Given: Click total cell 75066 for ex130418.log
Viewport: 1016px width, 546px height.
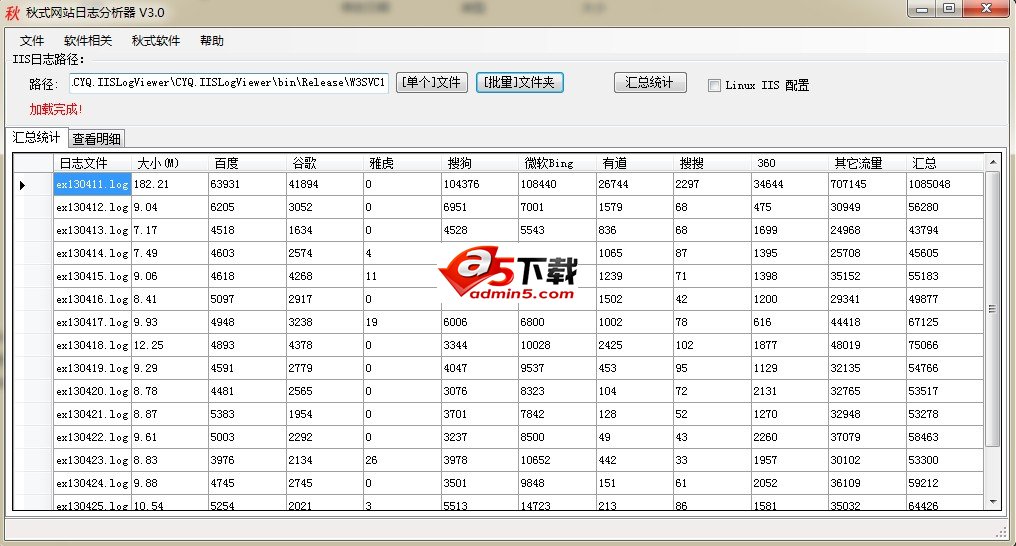Looking at the screenshot, I should coord(944,345).
